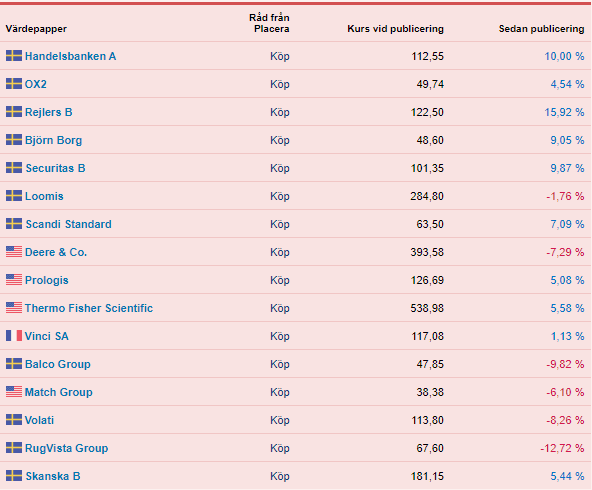
Task: Click the -6,10 % value for Match Group
Action: [x=565, y=392]
